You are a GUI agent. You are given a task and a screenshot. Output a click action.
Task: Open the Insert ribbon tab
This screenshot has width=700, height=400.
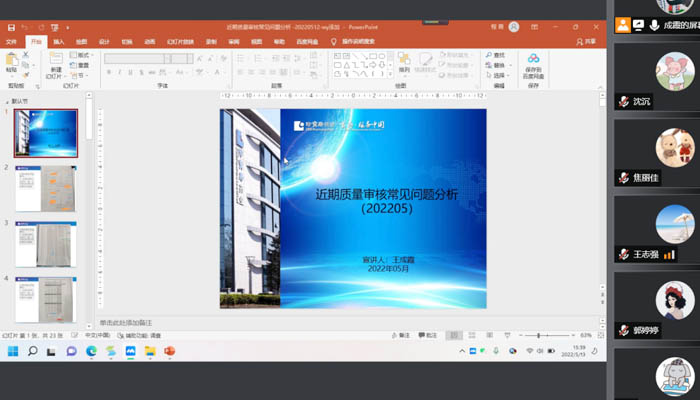(59, 42)
